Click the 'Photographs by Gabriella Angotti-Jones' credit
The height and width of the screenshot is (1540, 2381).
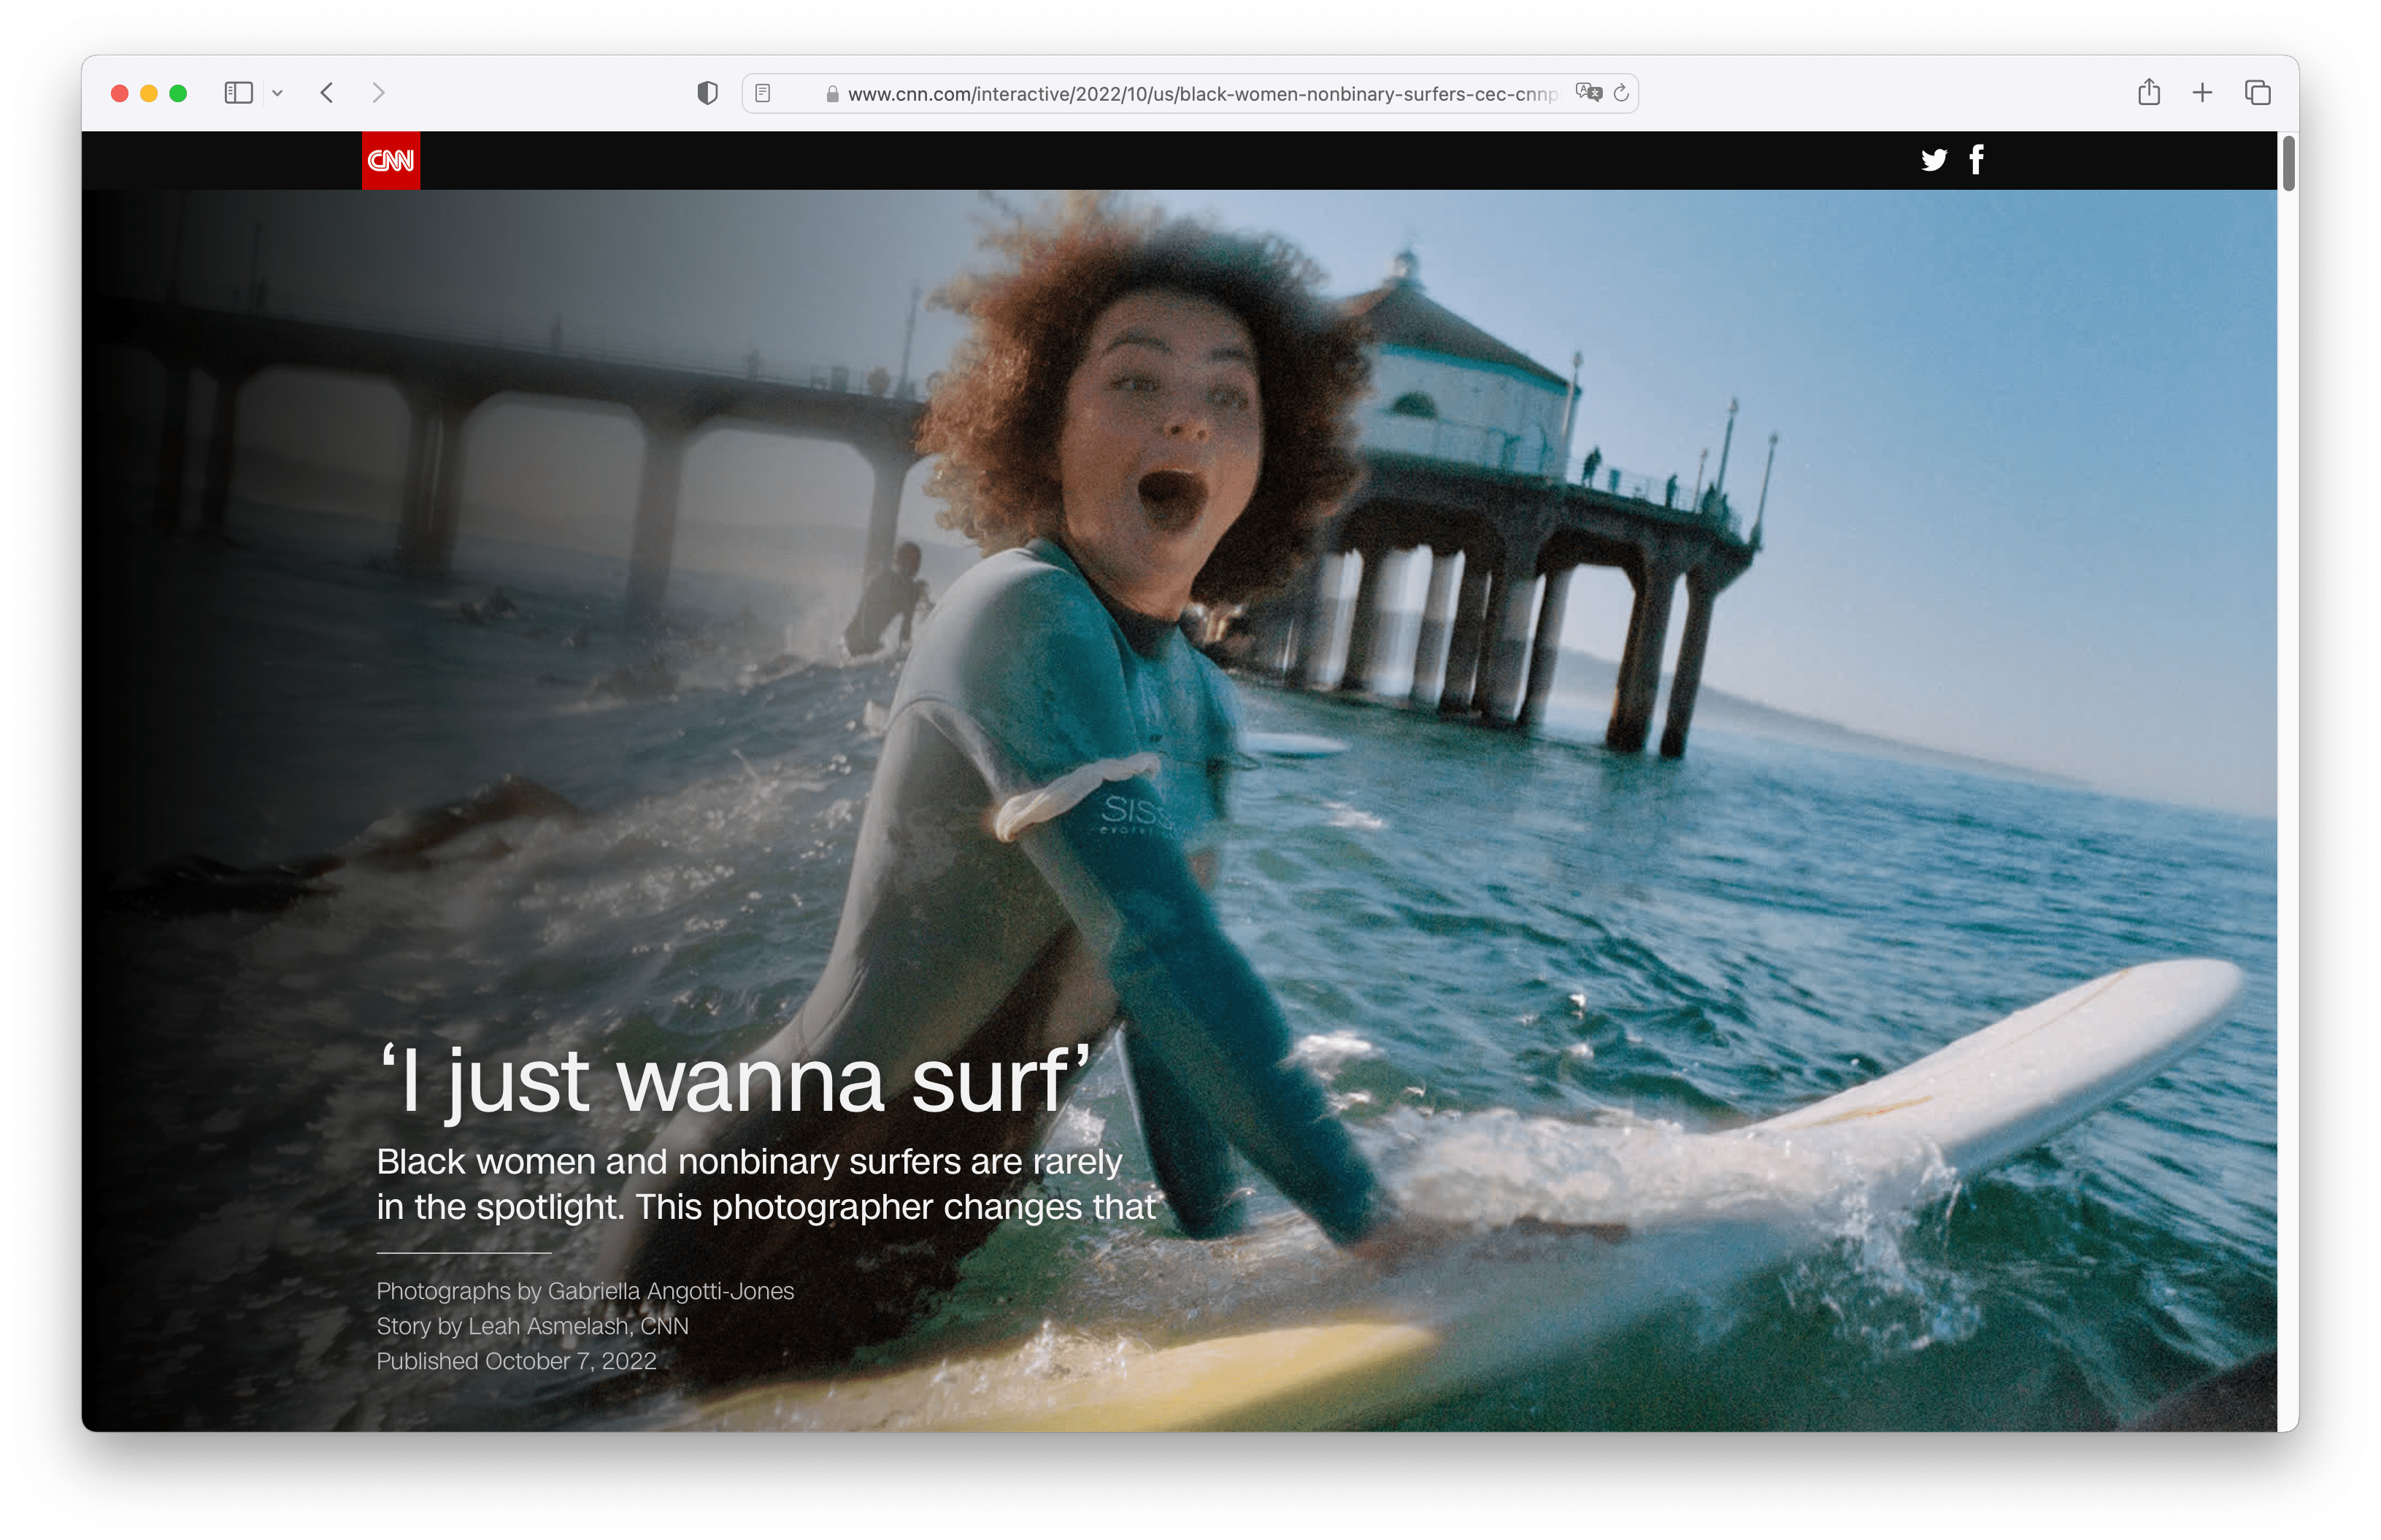[585, 1291]
